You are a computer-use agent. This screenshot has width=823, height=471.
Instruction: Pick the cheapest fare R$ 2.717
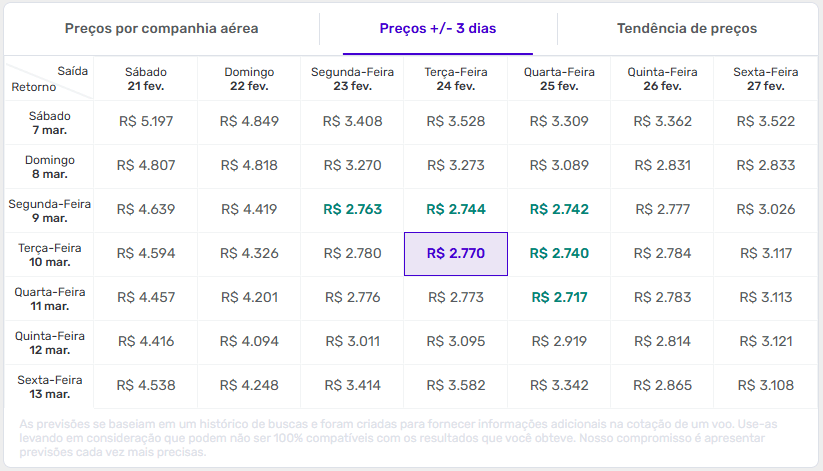tap(559, 297)
